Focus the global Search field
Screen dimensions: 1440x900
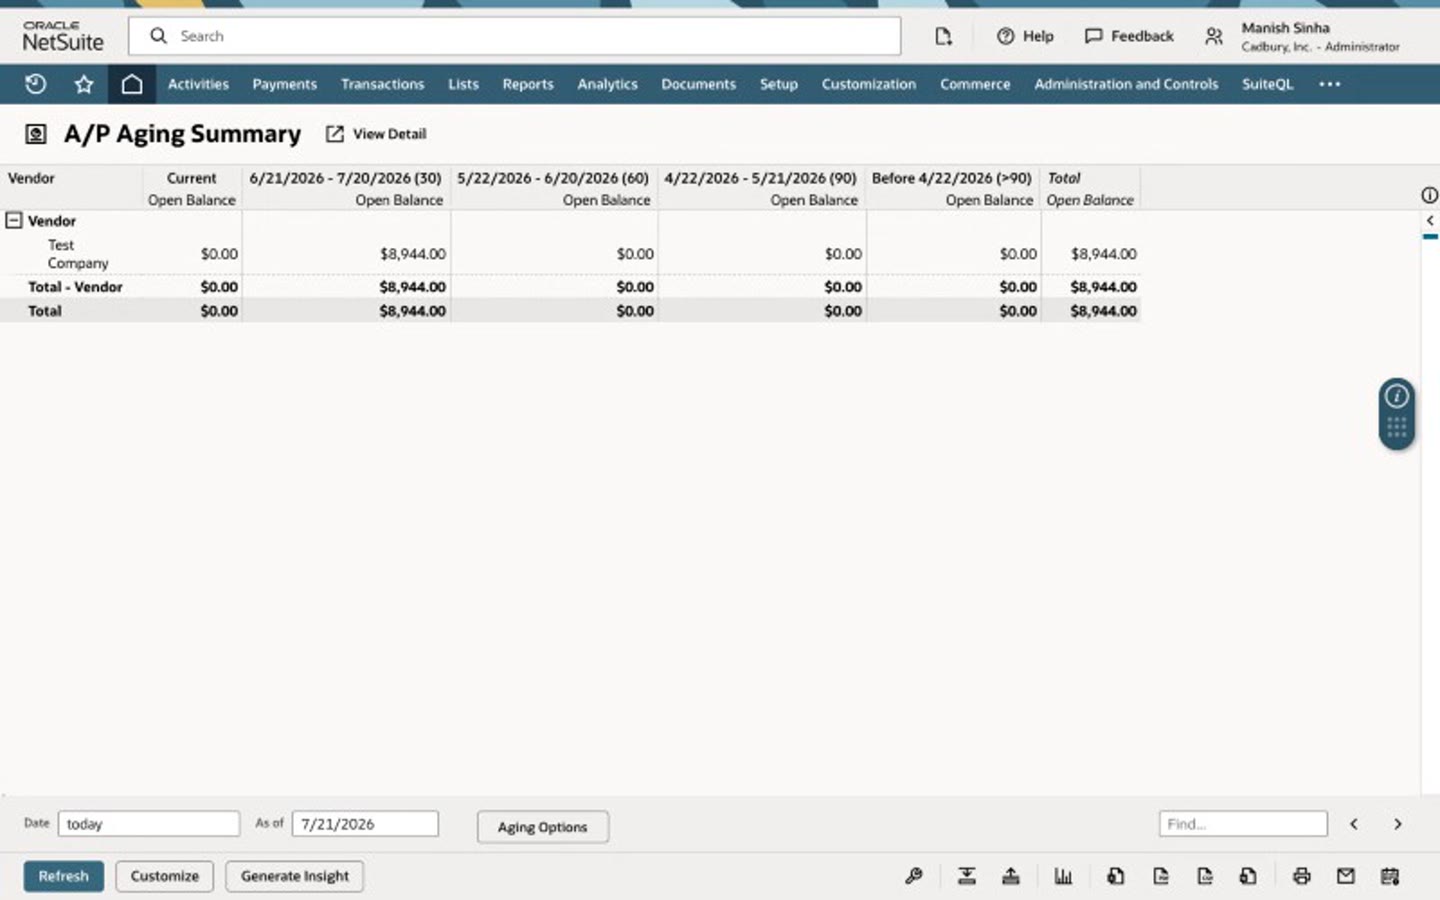pyautogui.click(x=514, y=36)
